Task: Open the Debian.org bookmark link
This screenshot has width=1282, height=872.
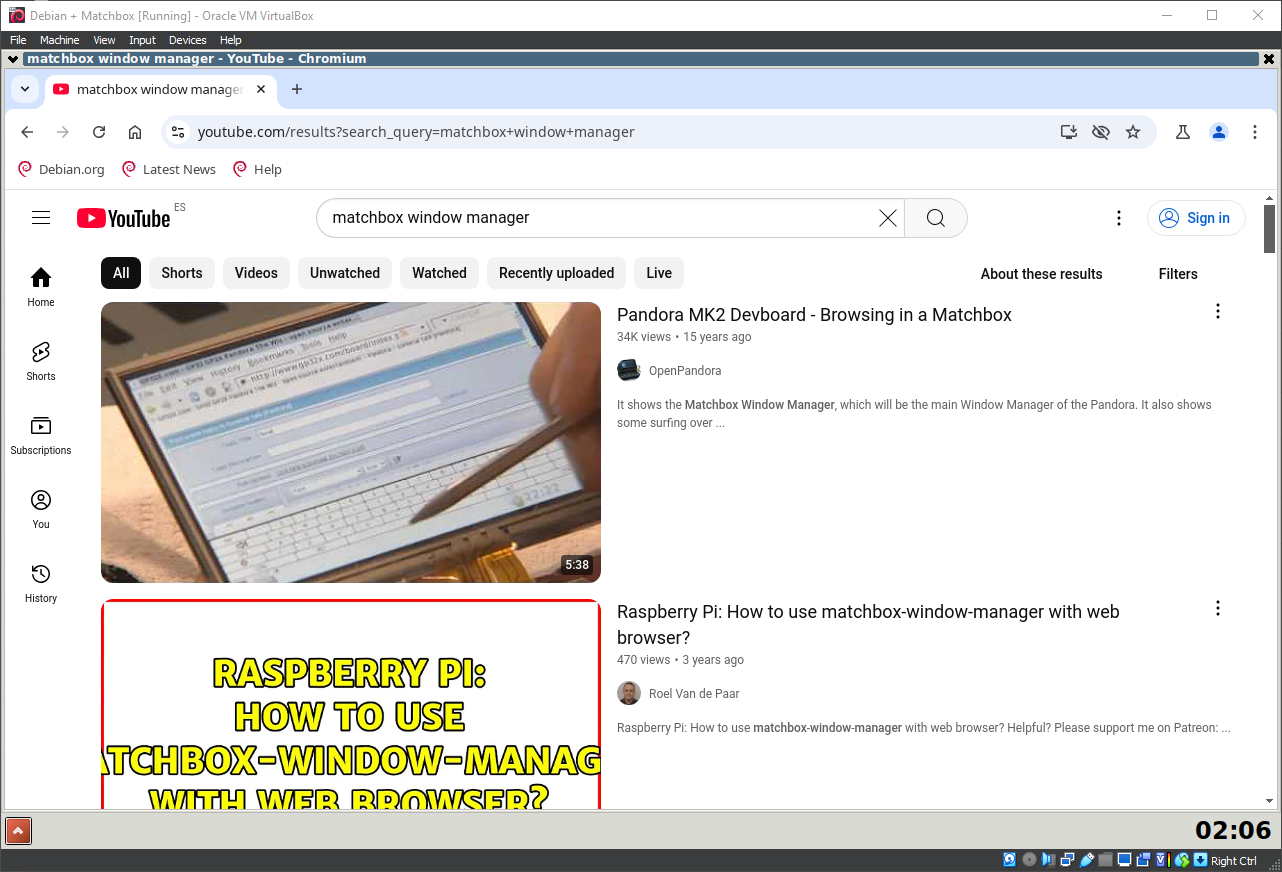Action: click(x=61, y=169)
